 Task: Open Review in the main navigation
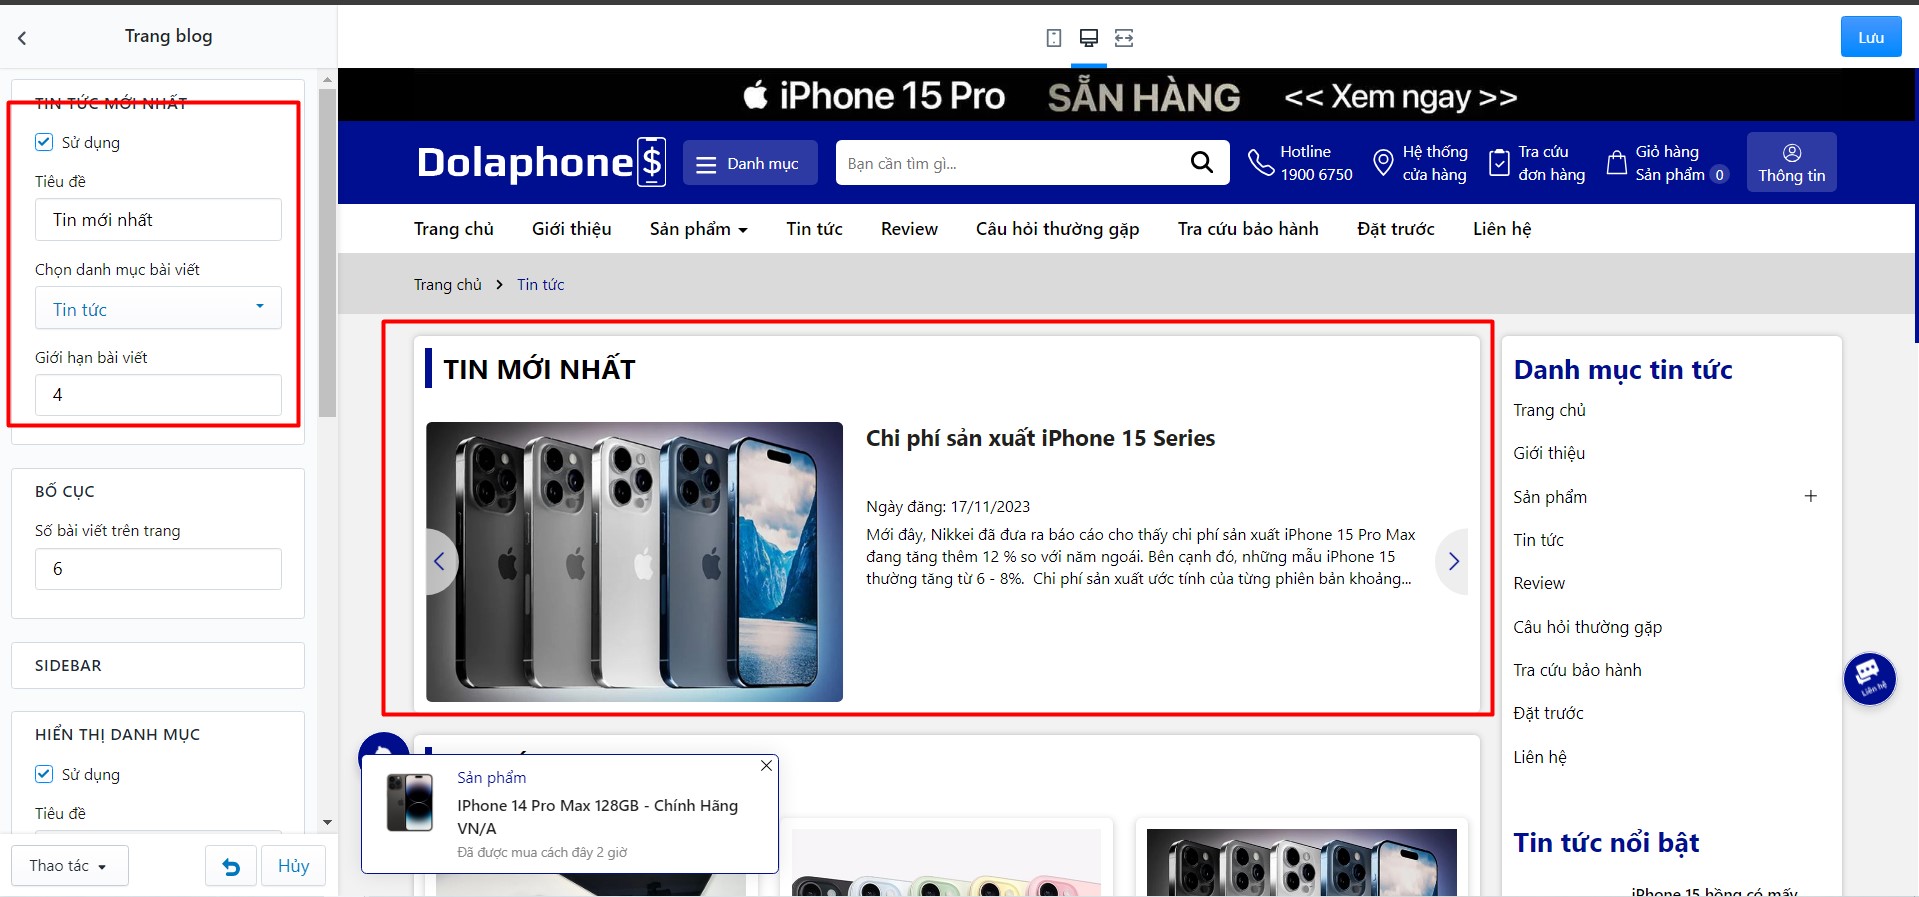pyautogui.click(x=909, y=229)
